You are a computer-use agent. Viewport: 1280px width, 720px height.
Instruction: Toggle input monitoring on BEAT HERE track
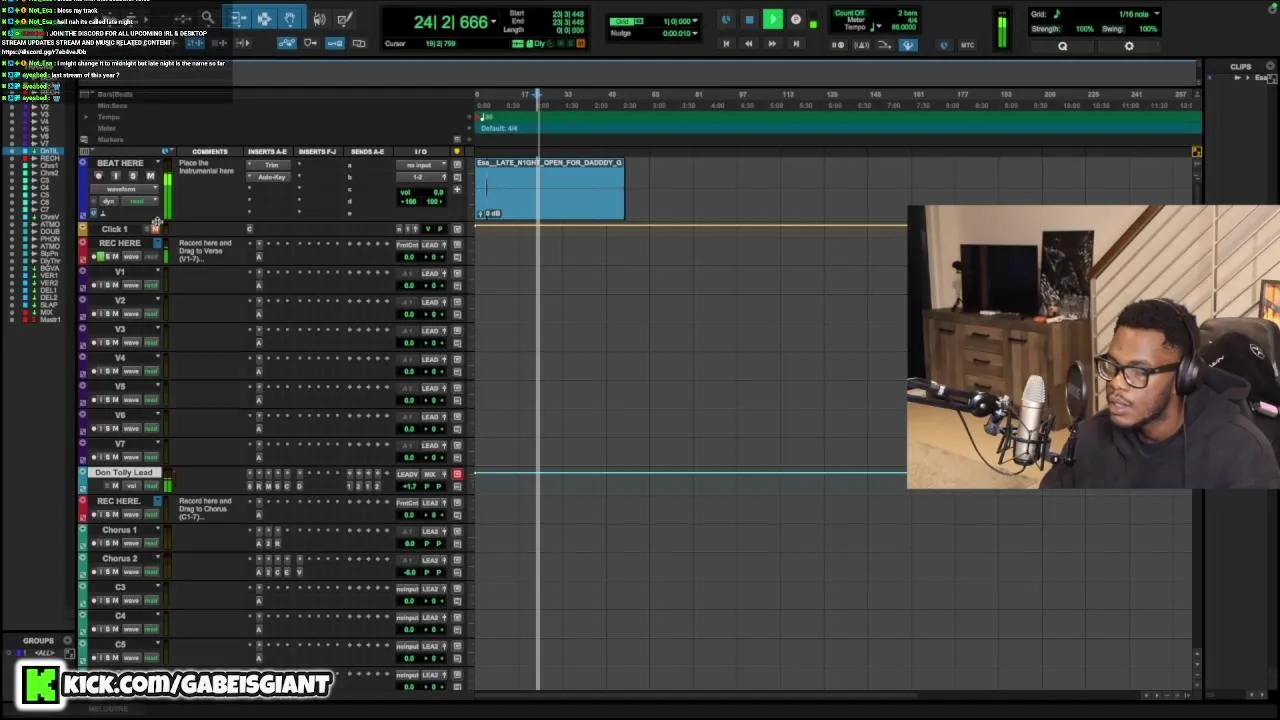click(x=115, y=176)
